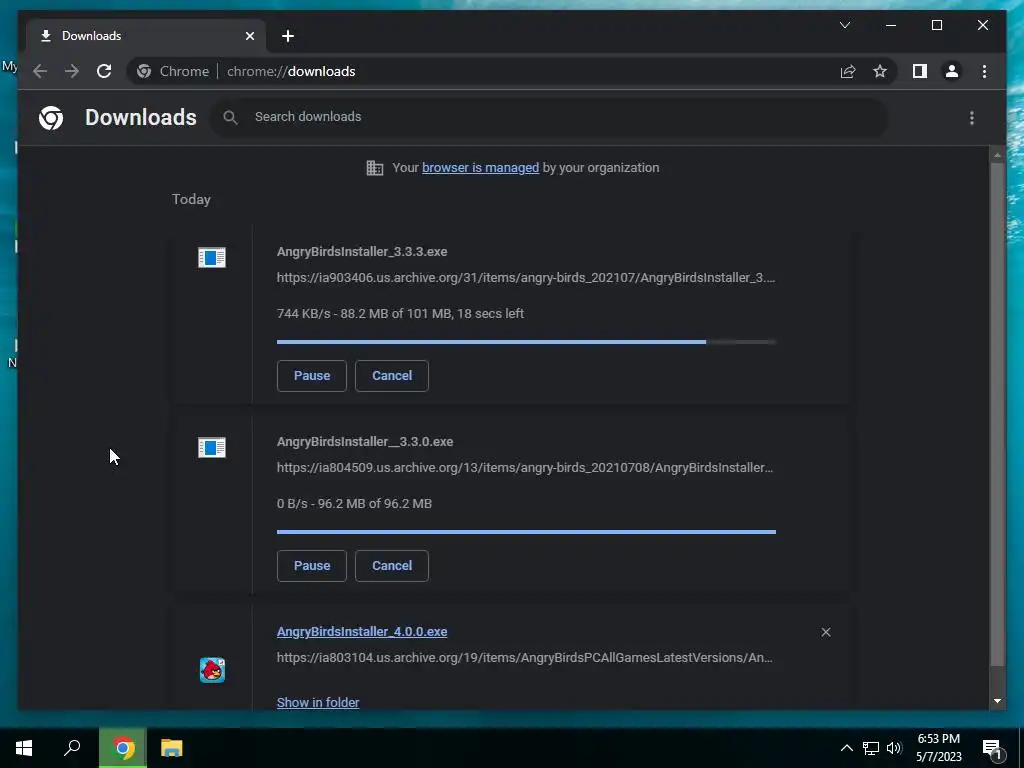Click the Angry Birds icon for AngryBirdsInstaller_4.0.0.exe

(212, 670)
